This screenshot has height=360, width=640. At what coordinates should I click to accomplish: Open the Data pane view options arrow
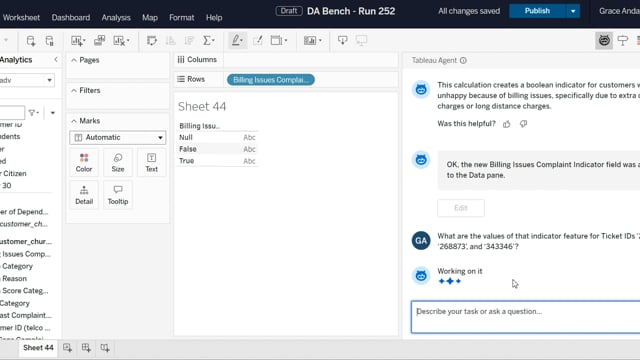(53, 113)
